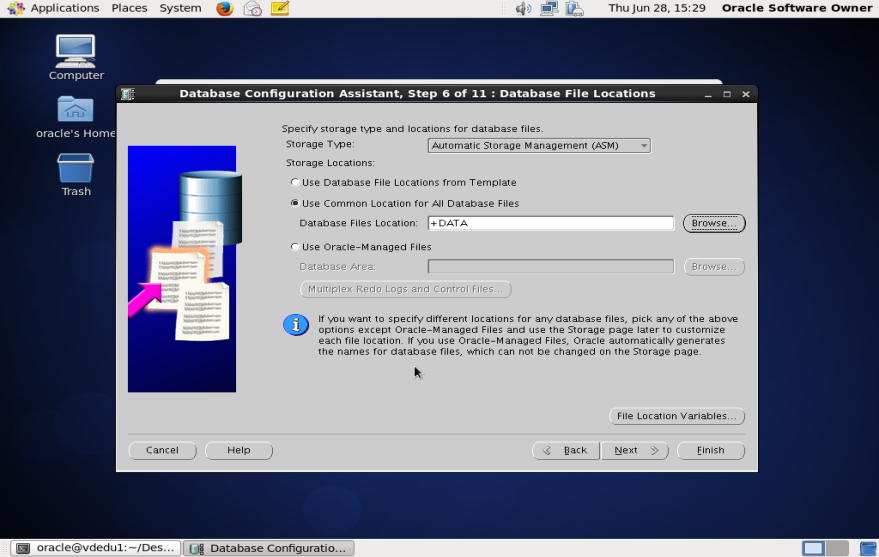Open oracle's Home folder icon

pos(76,117)
